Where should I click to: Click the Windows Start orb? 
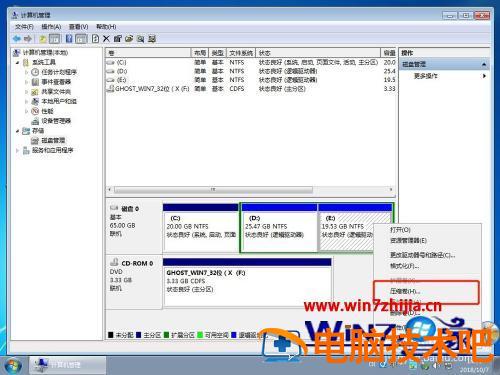click(x=13, y=365)
